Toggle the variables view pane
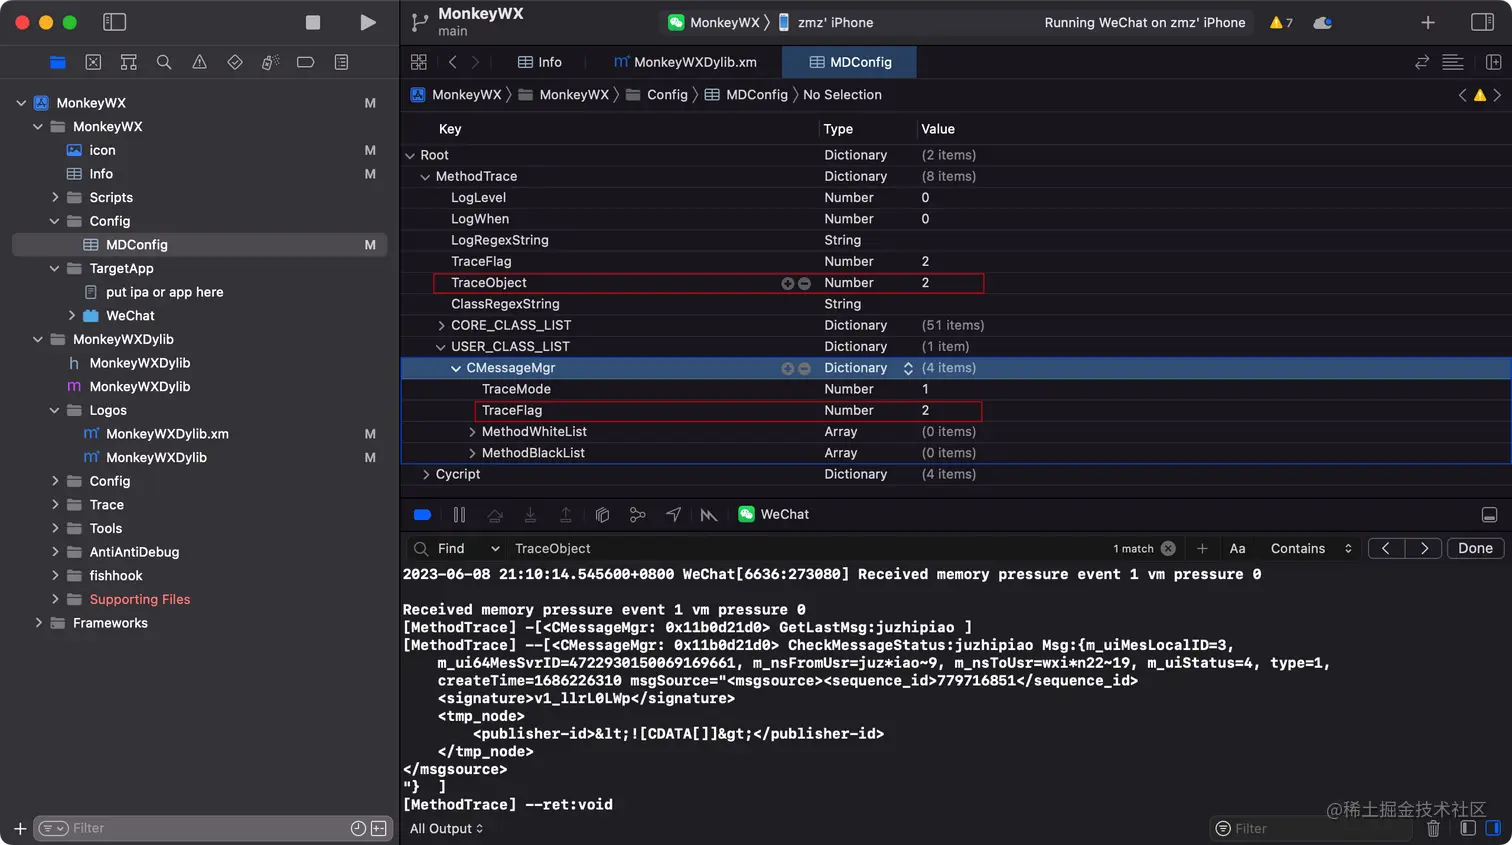 pyautogui.click(x=1468, y=828)
